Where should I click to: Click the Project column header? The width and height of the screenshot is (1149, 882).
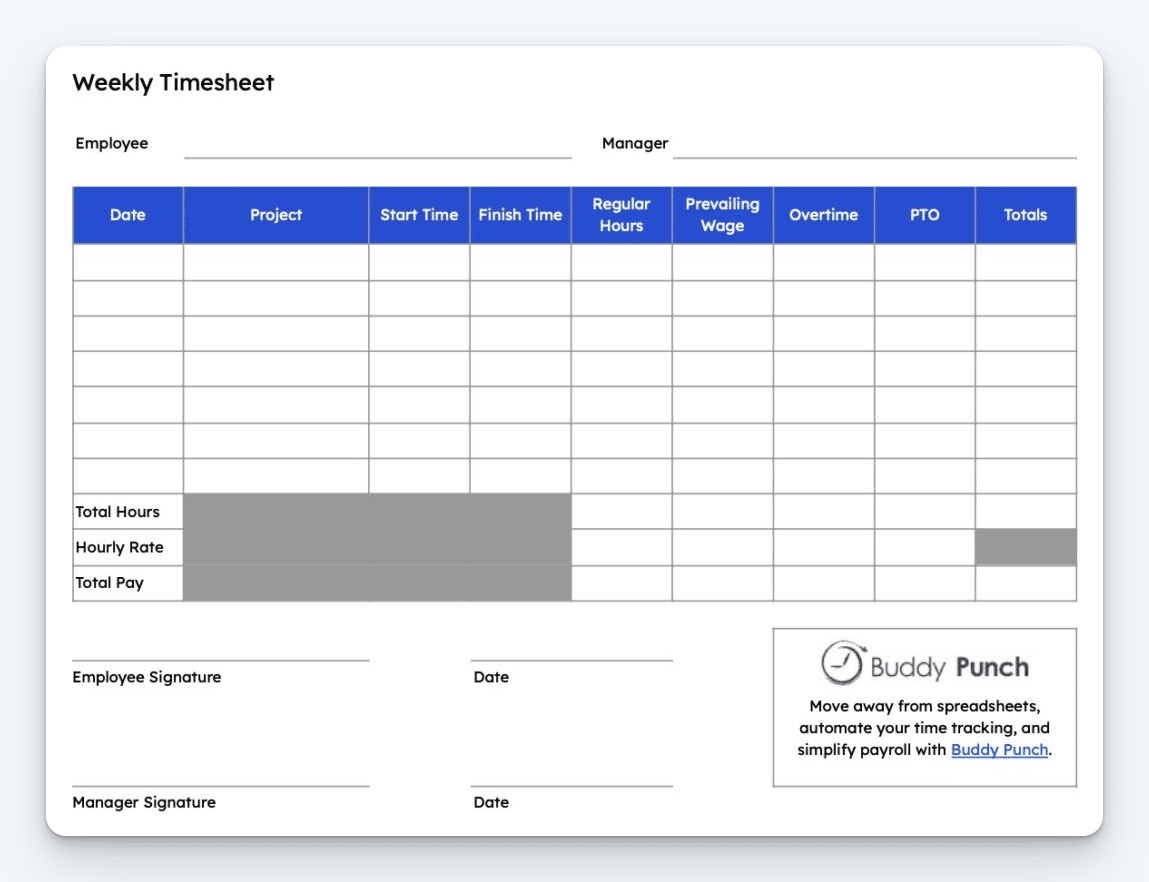pyautogui.click(x=276, y=214)
